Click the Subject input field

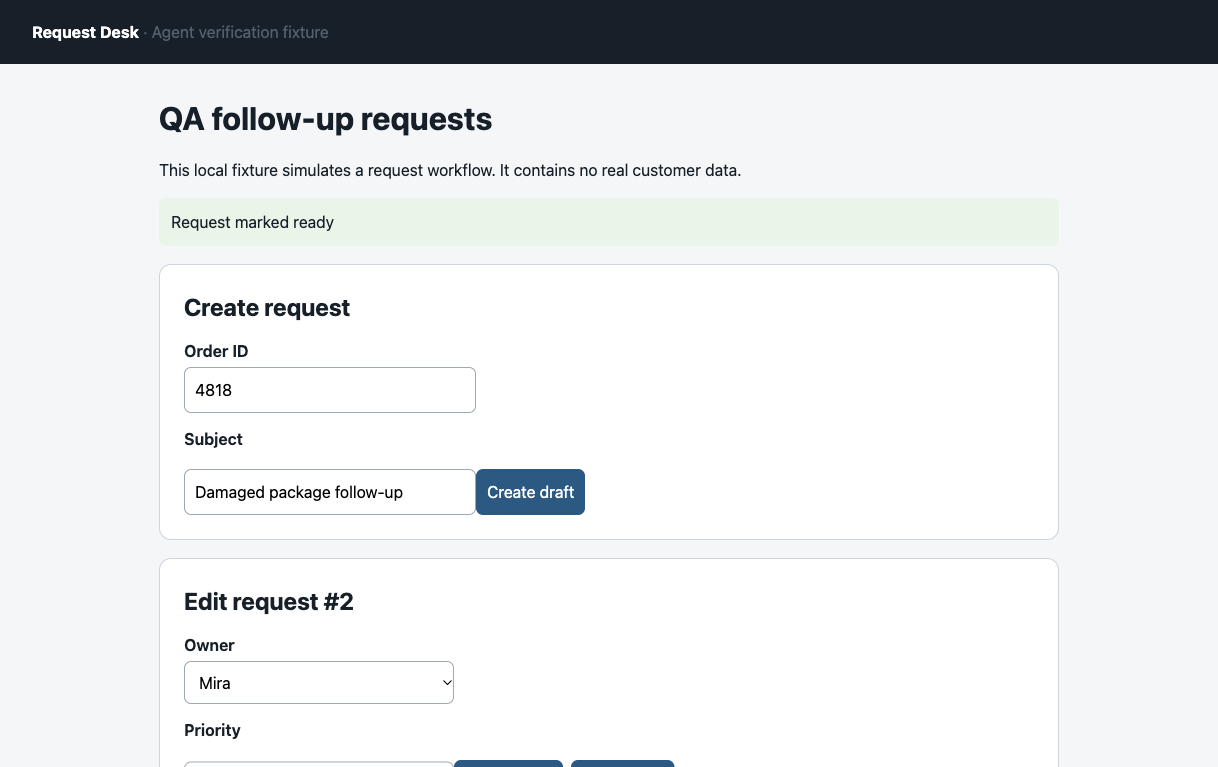pyautogui.click(x=330, y=492)
